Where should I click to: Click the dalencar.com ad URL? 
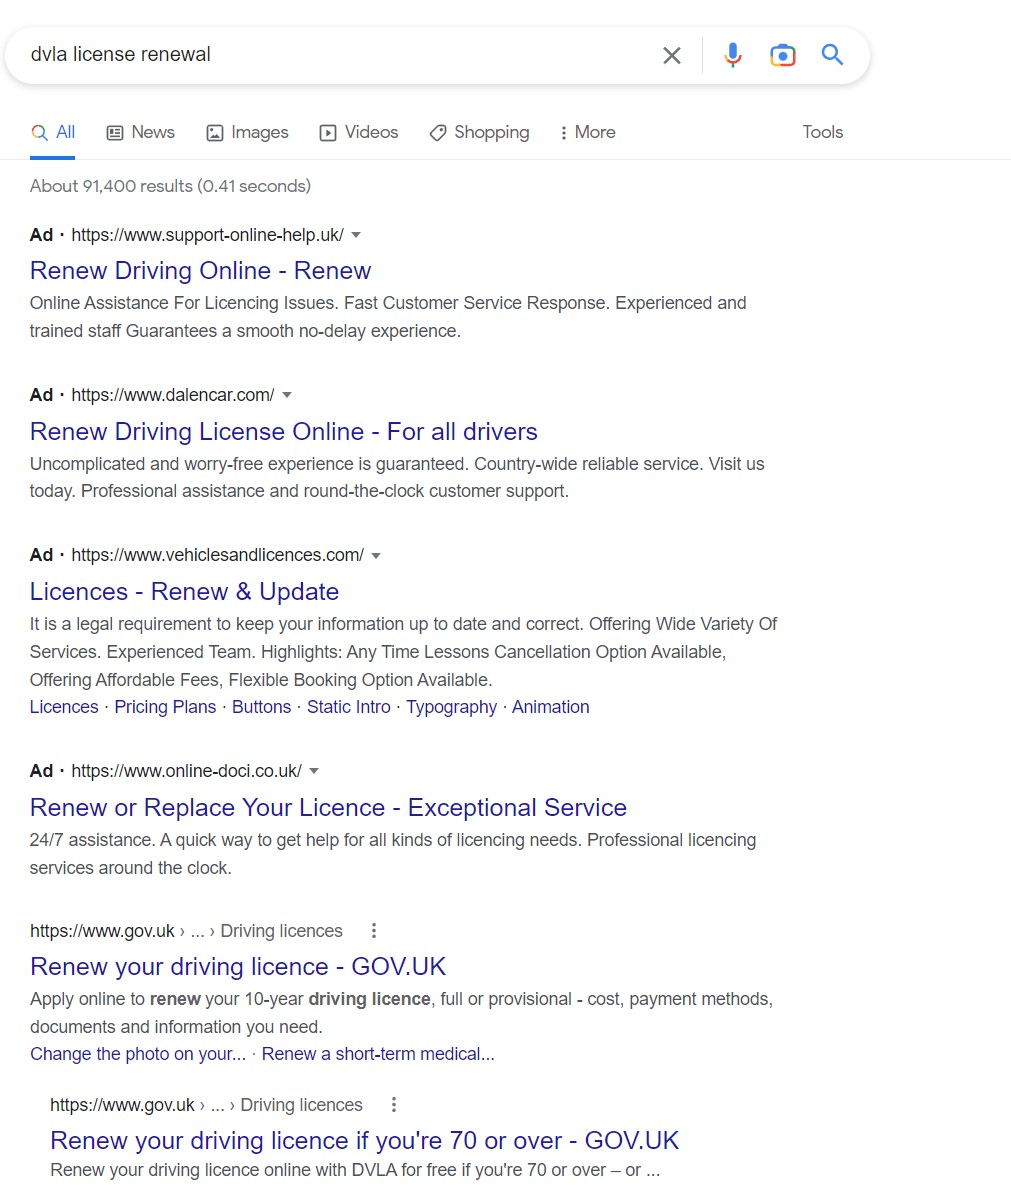point(173,395)
